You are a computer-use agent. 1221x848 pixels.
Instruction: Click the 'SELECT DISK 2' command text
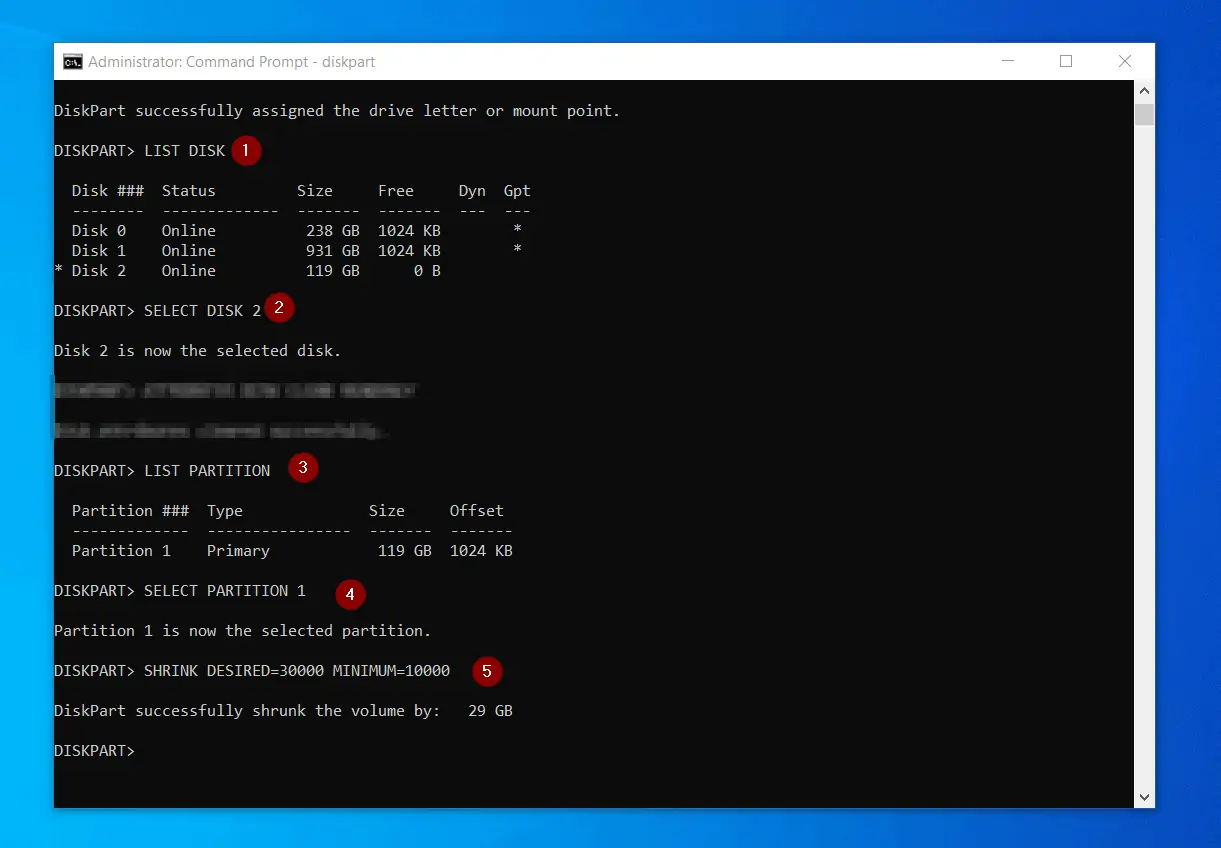(x=203, y=311)
